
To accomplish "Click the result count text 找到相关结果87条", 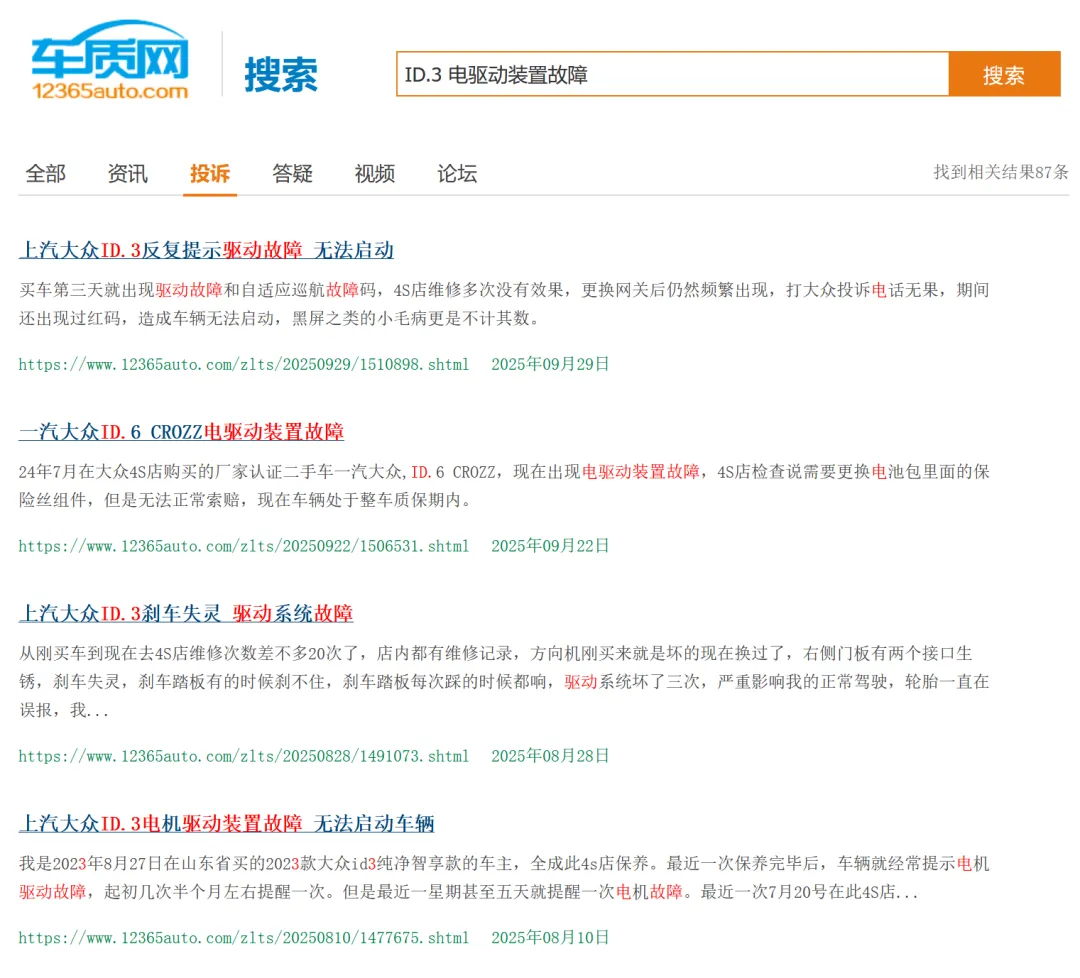I will pos(1001,172).
